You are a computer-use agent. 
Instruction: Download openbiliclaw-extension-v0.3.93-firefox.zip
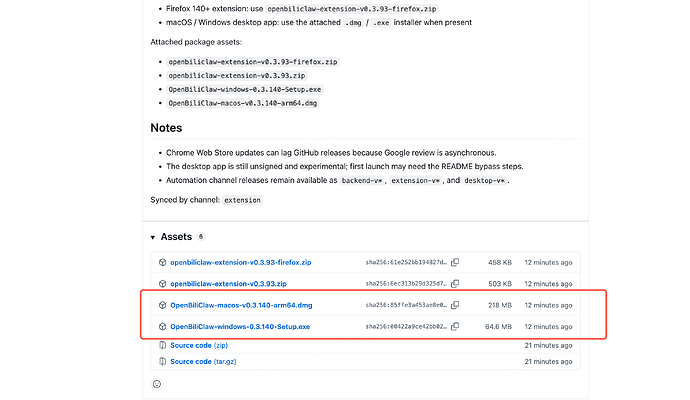tap(241, 262)
